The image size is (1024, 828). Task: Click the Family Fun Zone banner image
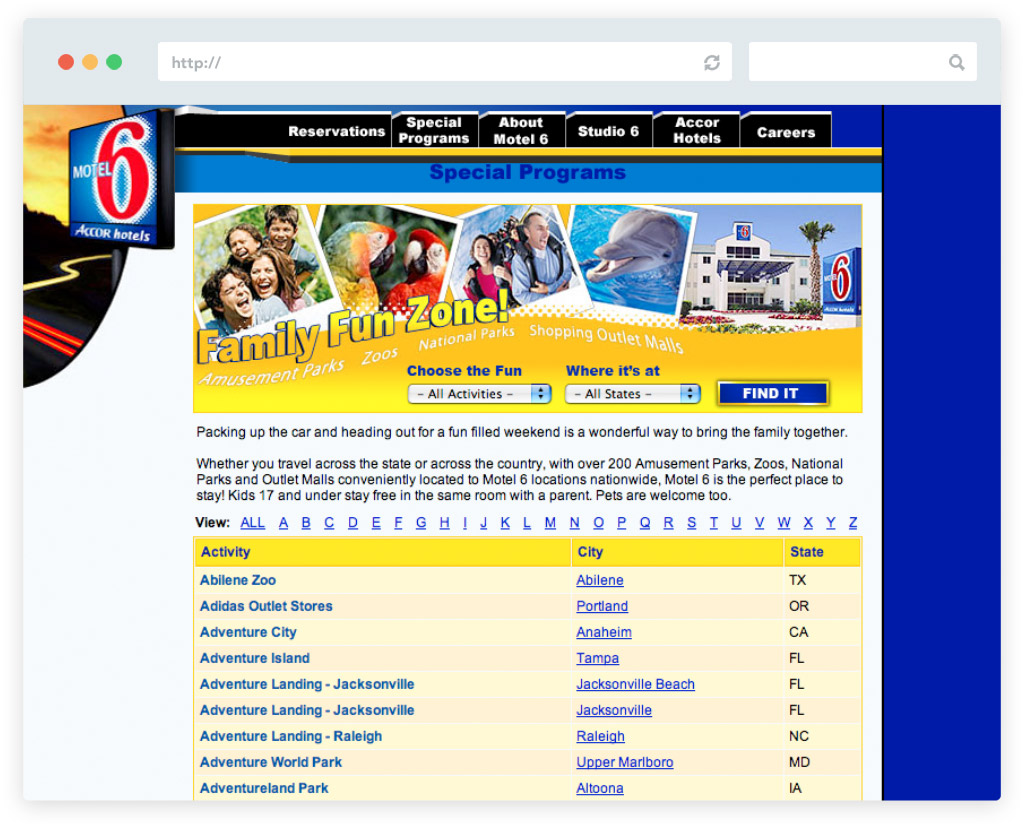pos(527,308)
